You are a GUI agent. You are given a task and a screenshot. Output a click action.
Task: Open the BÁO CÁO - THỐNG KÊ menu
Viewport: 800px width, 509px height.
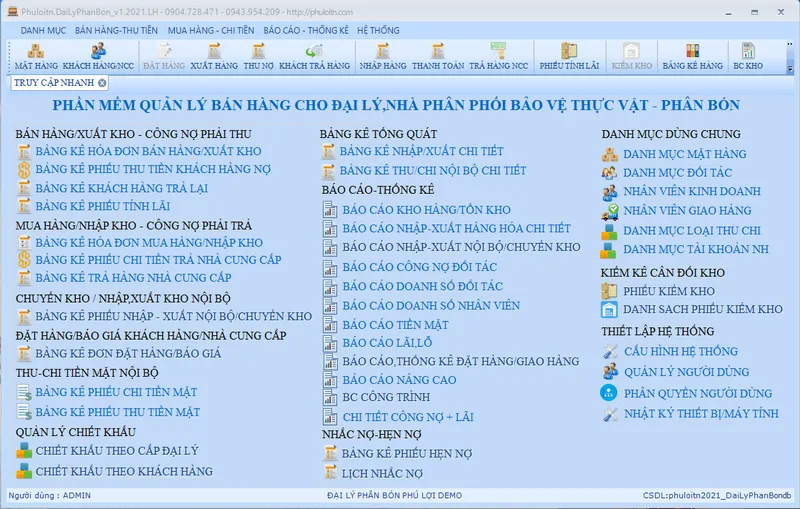pyautogui.click(x=306, y=31)
